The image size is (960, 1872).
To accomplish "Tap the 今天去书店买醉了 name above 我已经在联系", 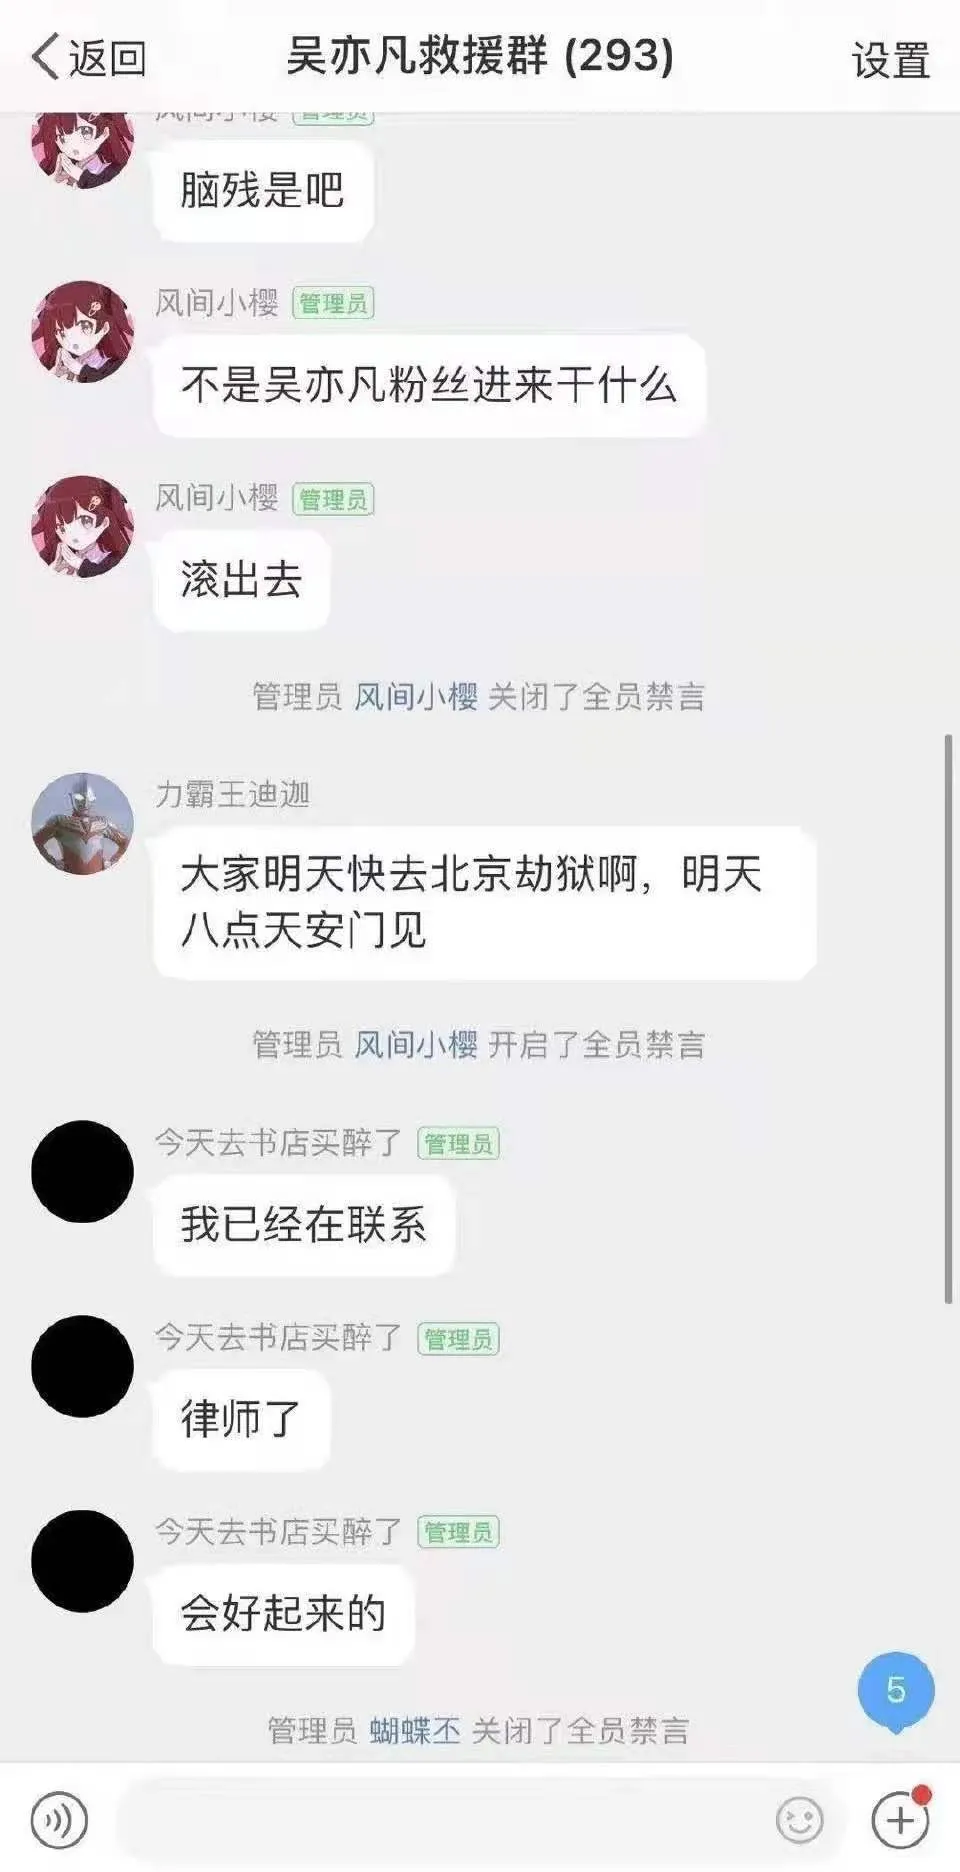I will [x=278, y=1142].
